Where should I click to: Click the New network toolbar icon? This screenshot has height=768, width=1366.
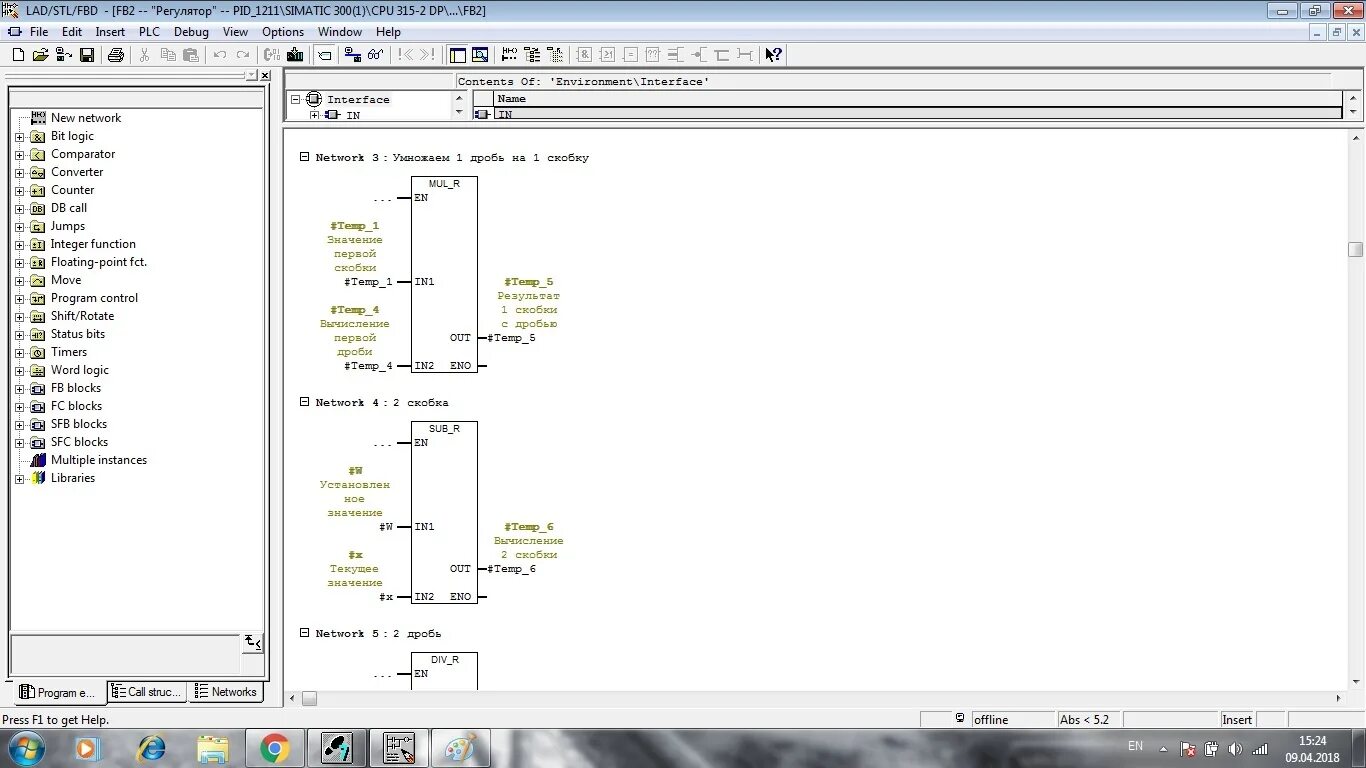(x=509, y=55)
